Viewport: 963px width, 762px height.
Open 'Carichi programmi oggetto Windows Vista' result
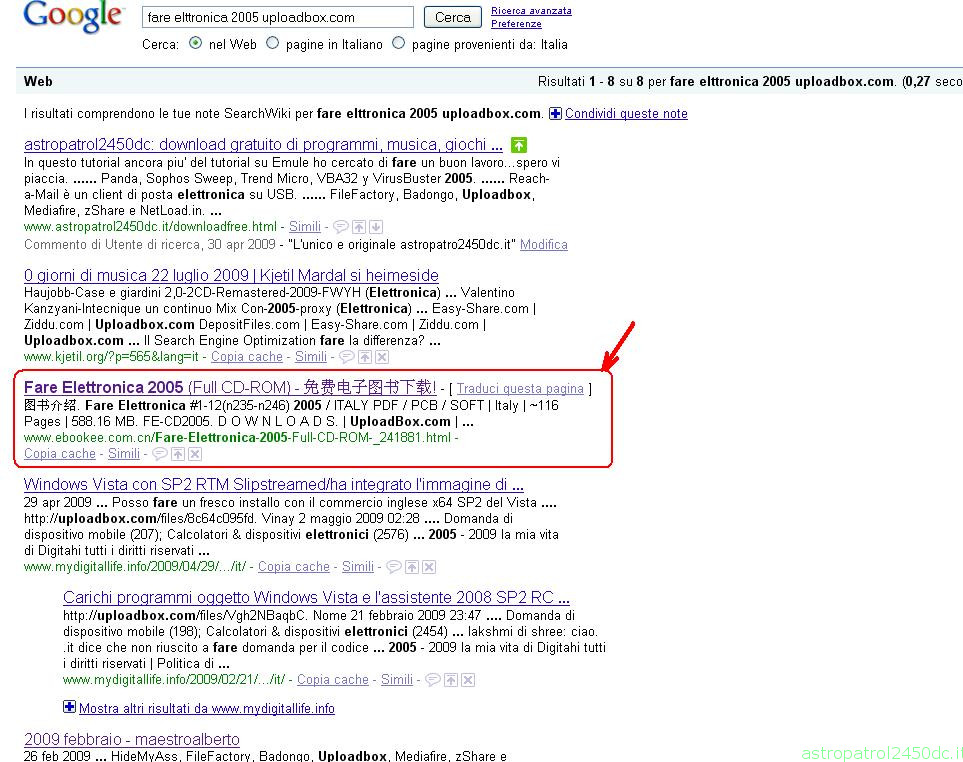(316, 597)
